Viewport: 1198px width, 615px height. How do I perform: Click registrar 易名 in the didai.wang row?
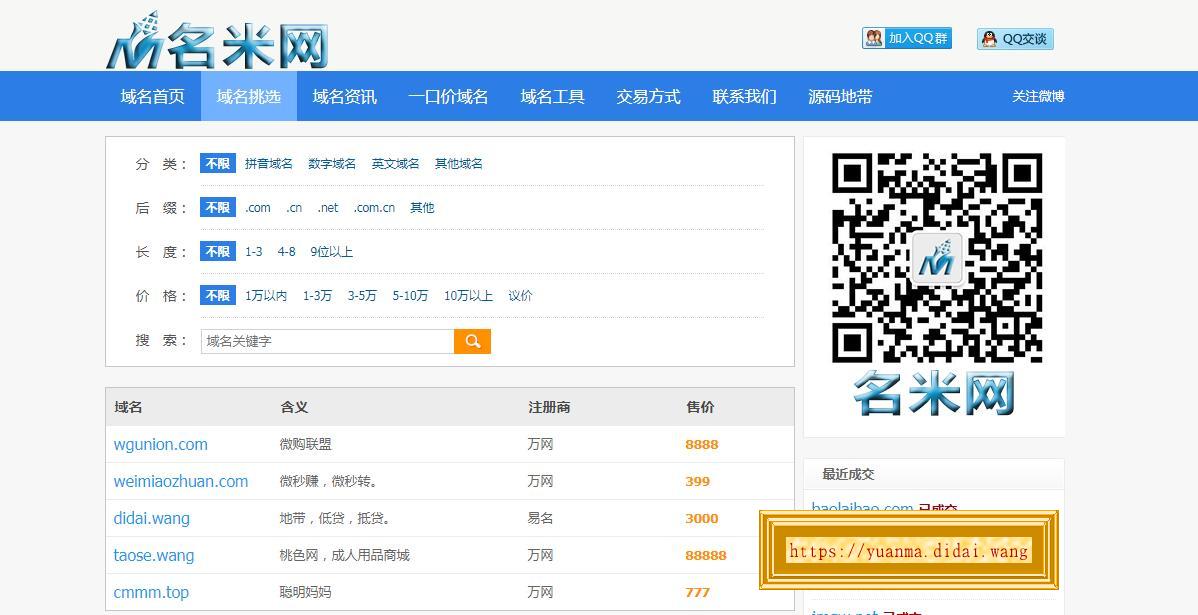click(540, 519)
